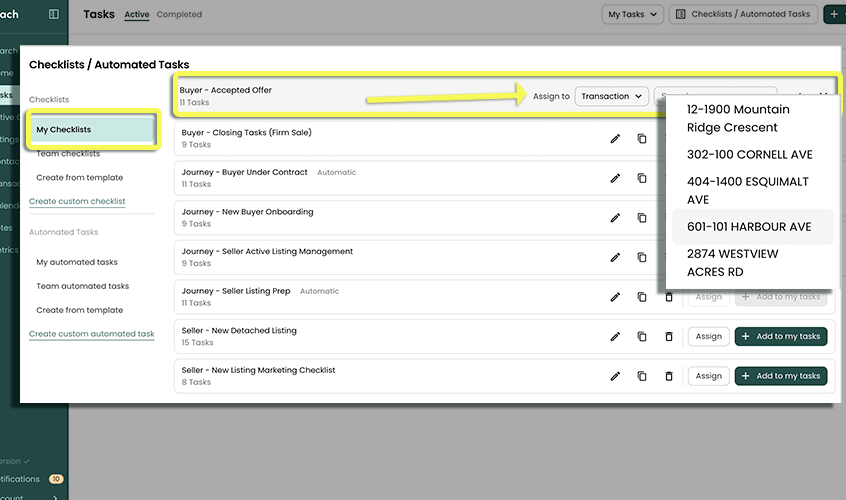Assign the Seller - New Listing Marketing Checklist
Viewport: 846px width, 500px height.
(708, 376)
